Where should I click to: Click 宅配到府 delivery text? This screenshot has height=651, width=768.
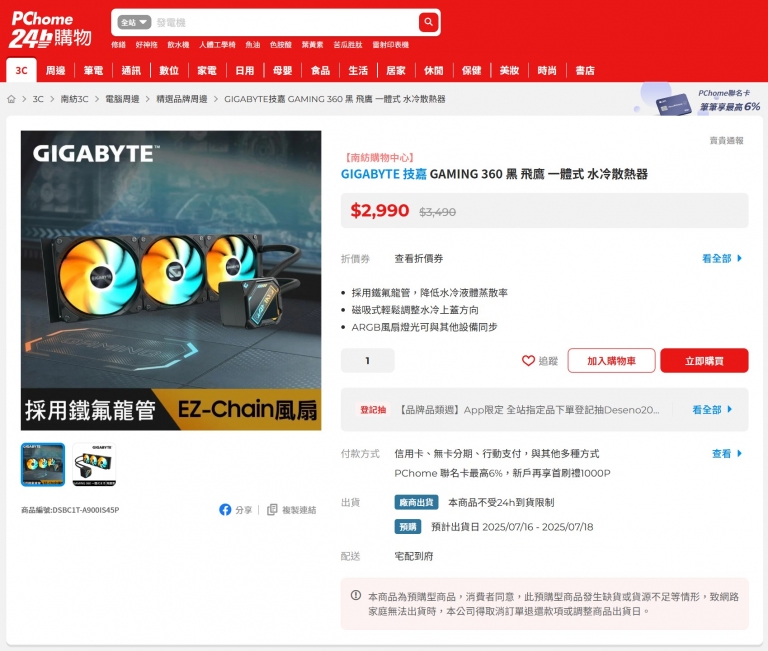click(414, 556)
